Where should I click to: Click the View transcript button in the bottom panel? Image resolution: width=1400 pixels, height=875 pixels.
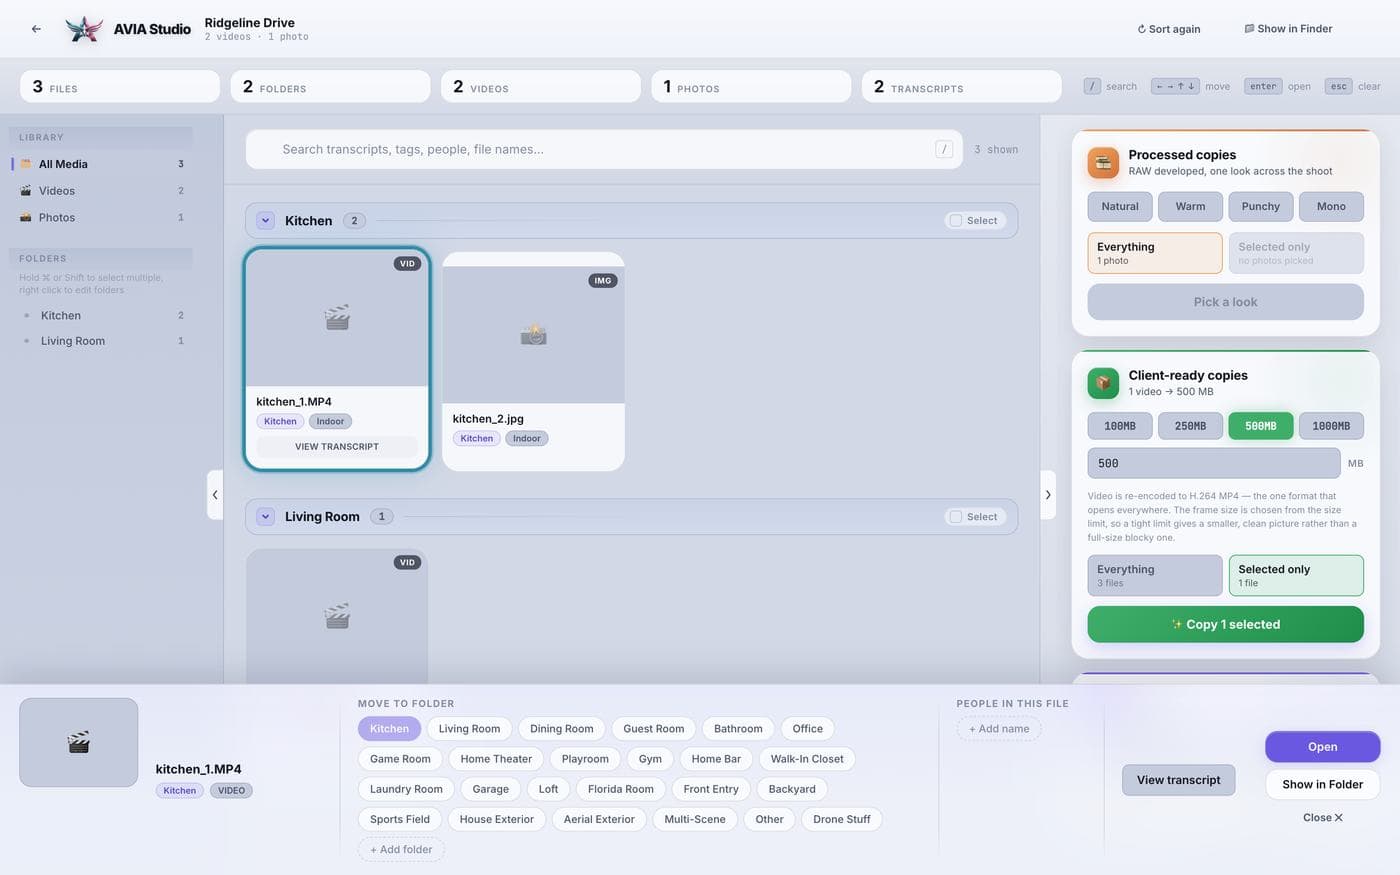tap(1179, 780)
